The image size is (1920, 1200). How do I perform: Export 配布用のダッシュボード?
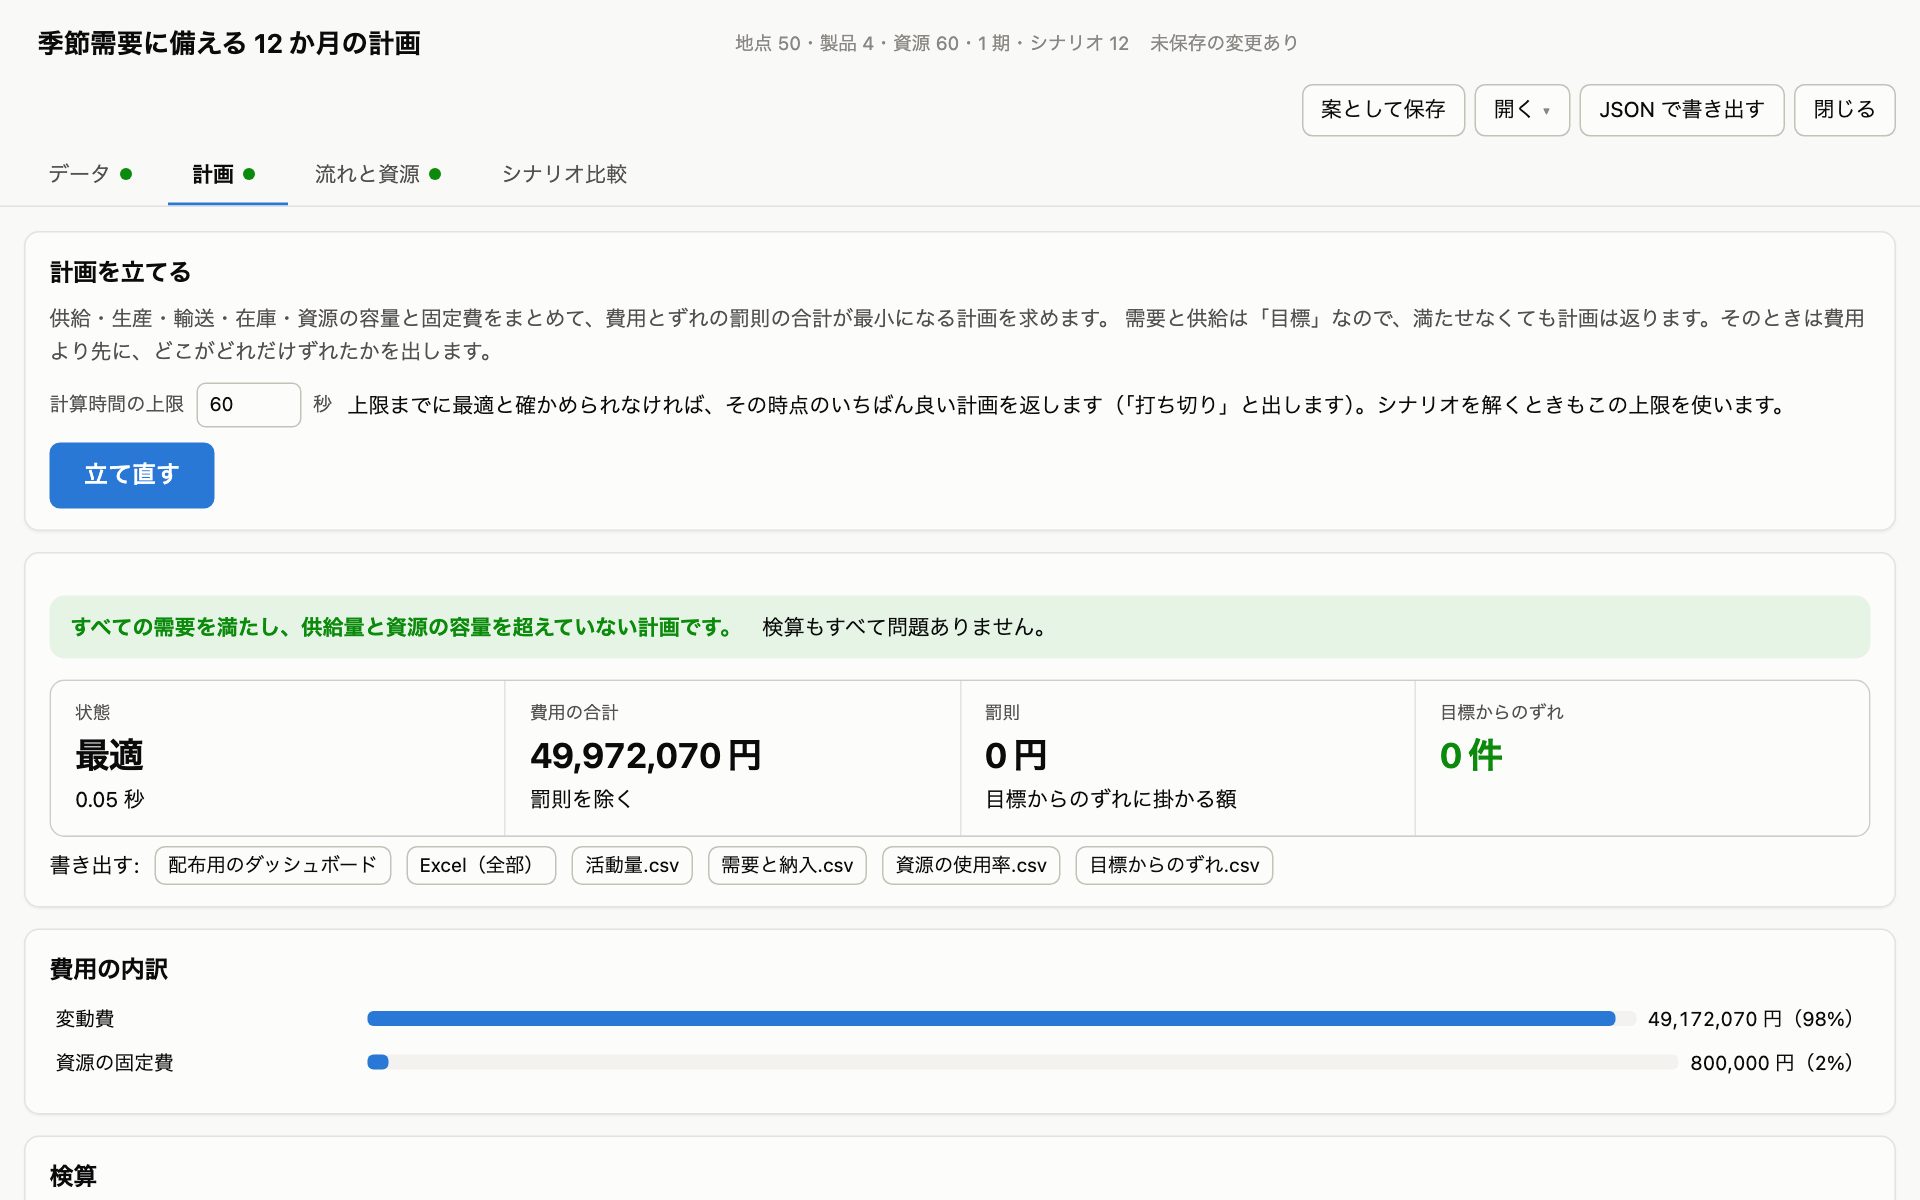pos(272,865)
